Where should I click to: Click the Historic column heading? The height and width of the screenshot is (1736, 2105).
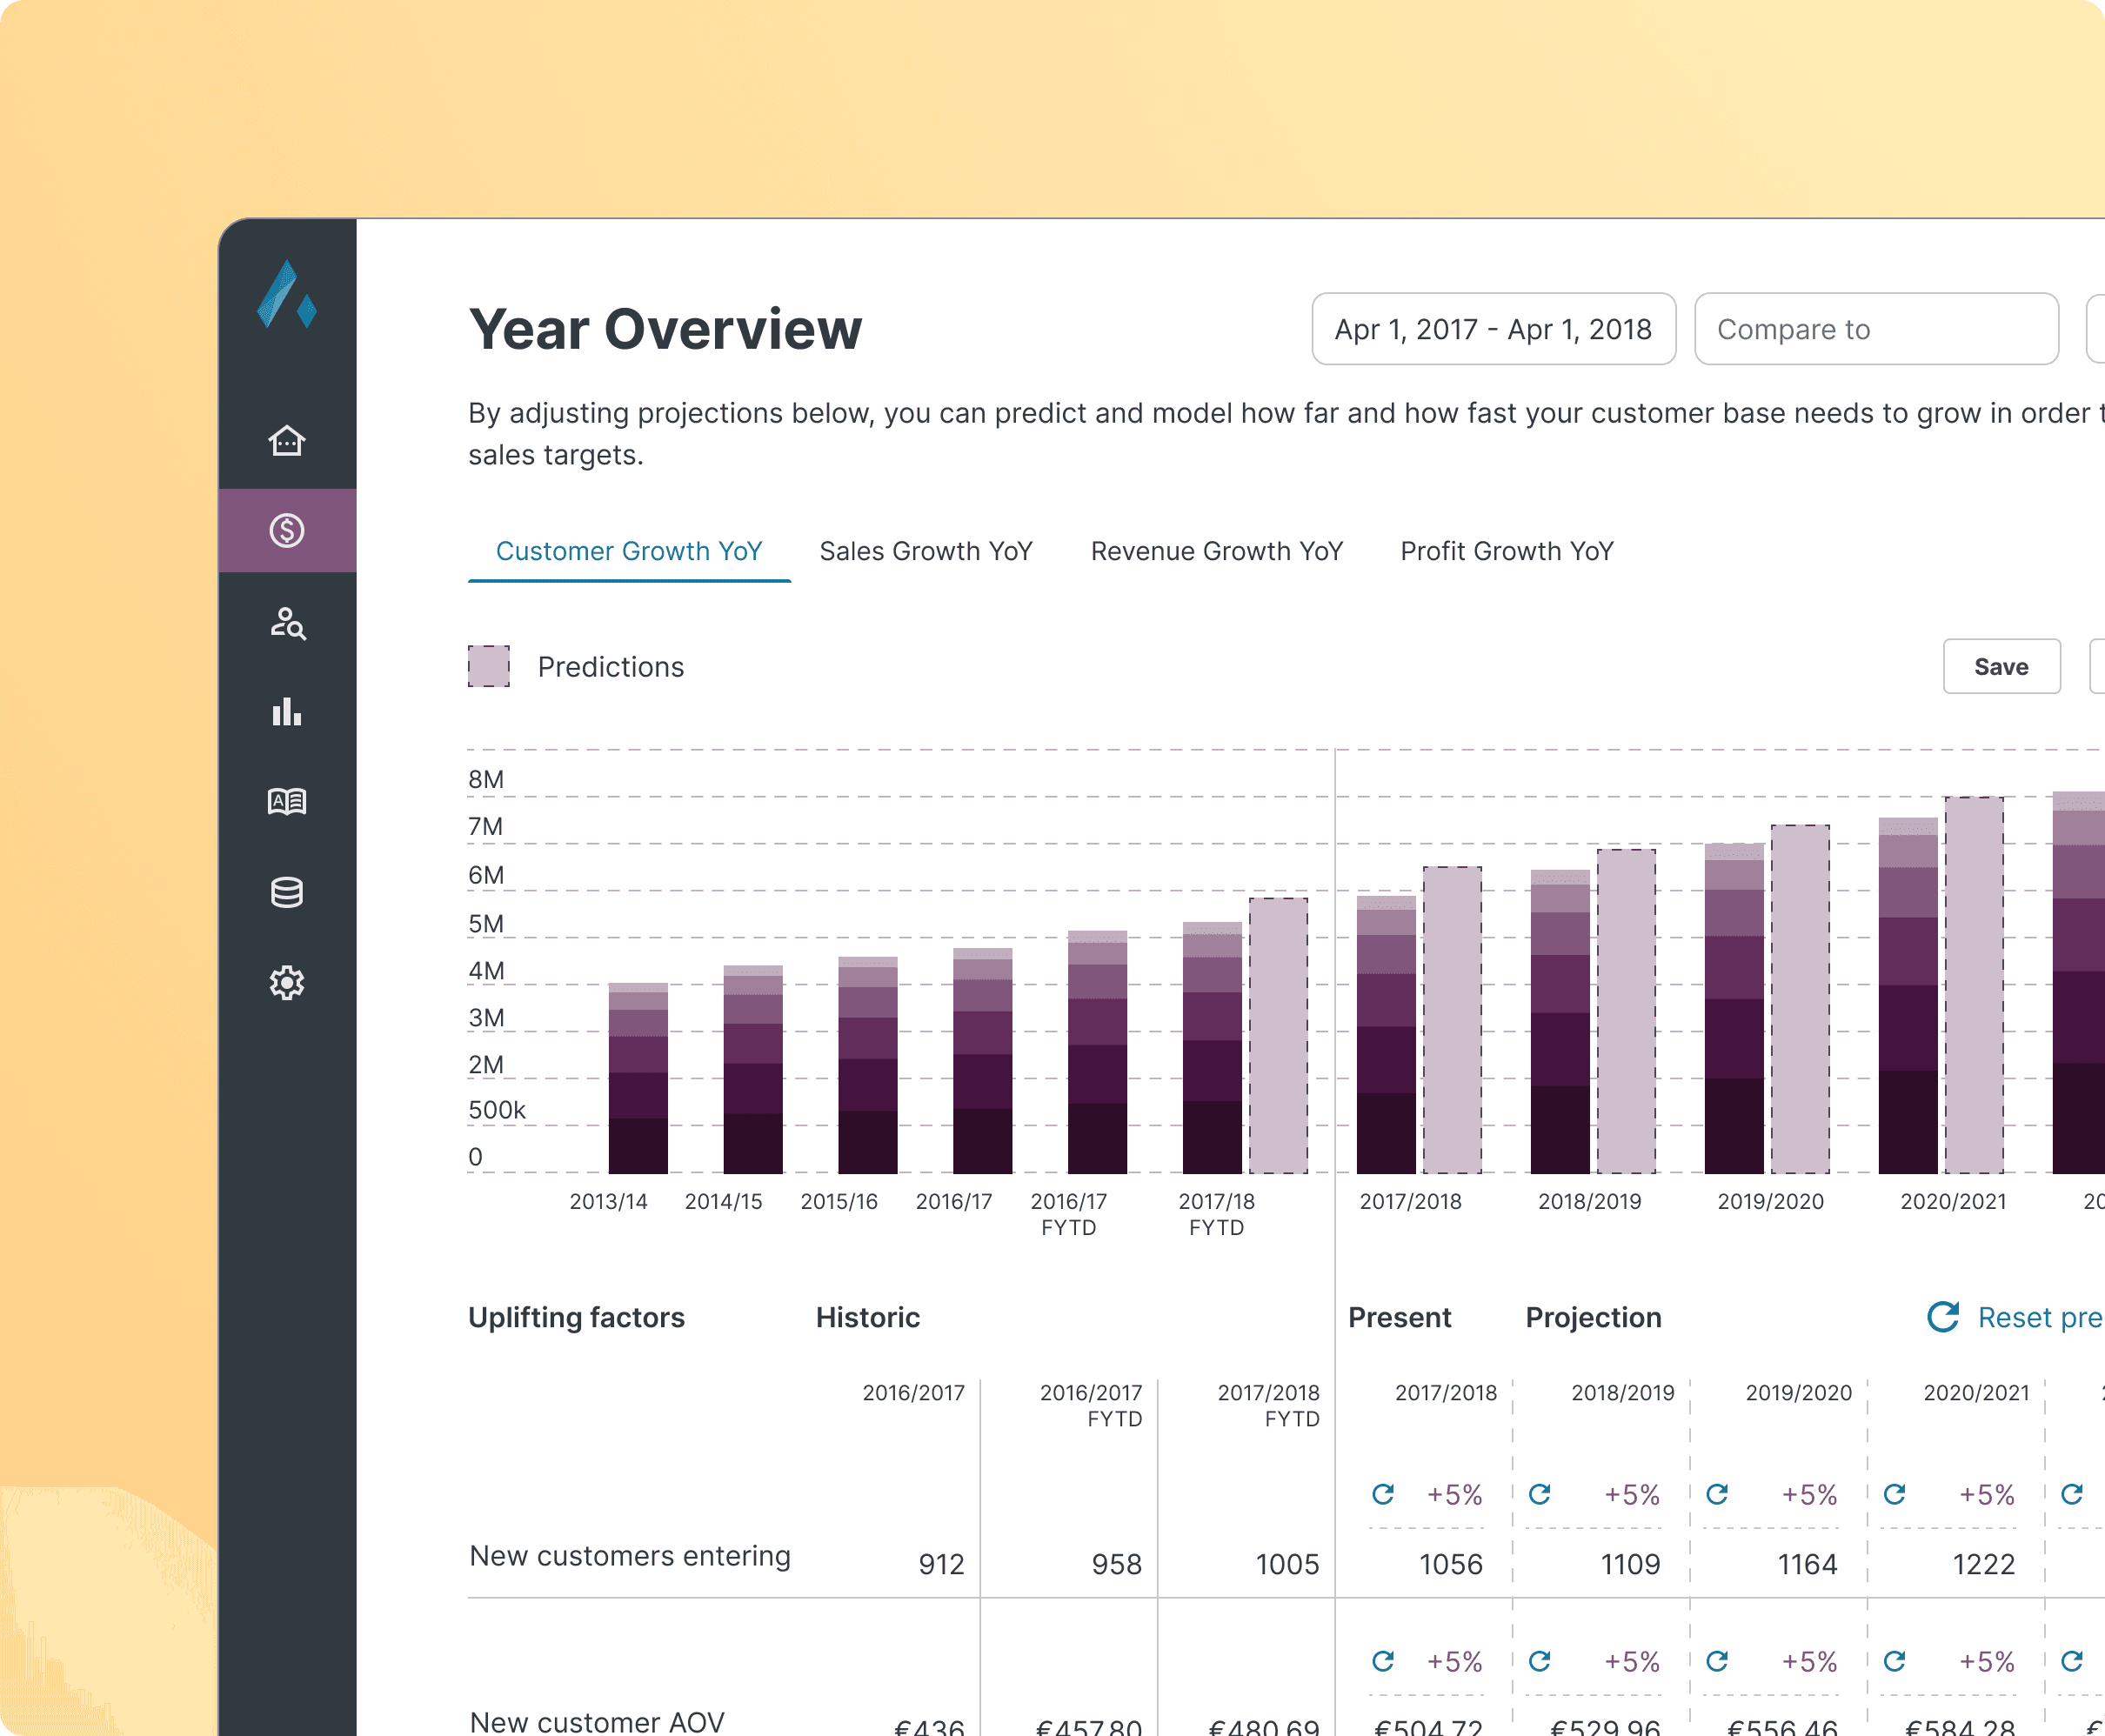point(868,1317)
